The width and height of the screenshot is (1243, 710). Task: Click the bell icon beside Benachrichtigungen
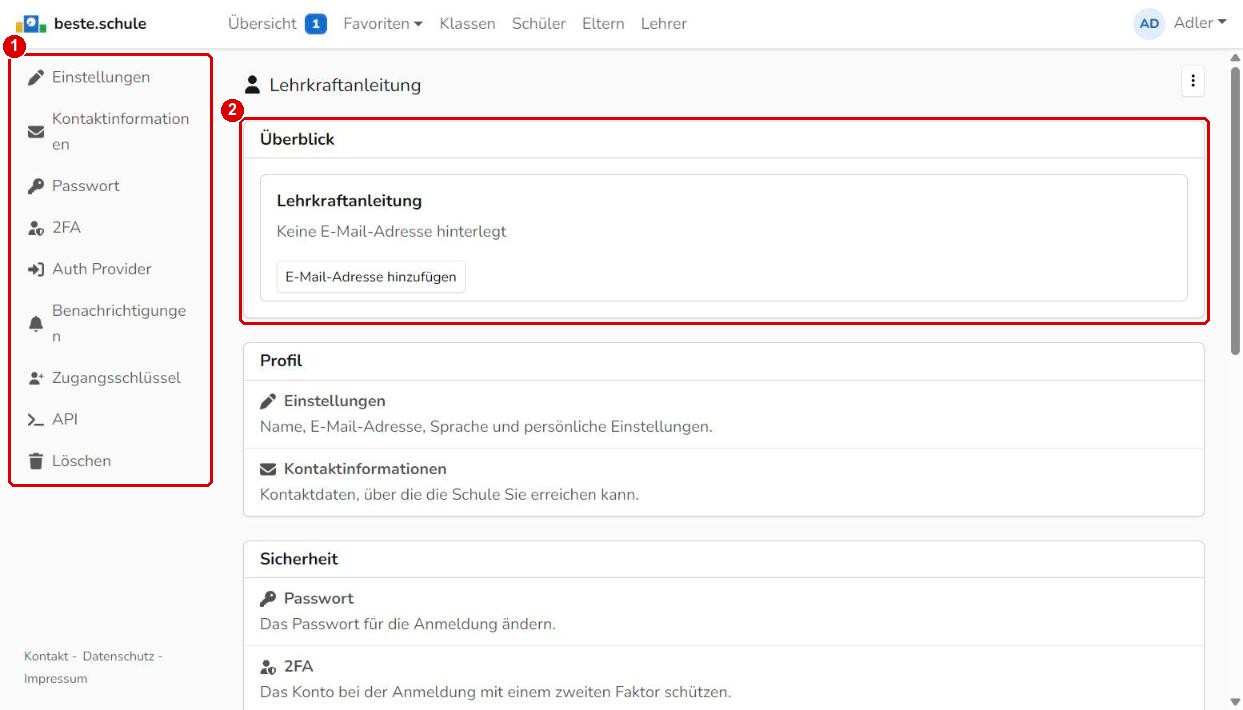click(x=35, y=324)
